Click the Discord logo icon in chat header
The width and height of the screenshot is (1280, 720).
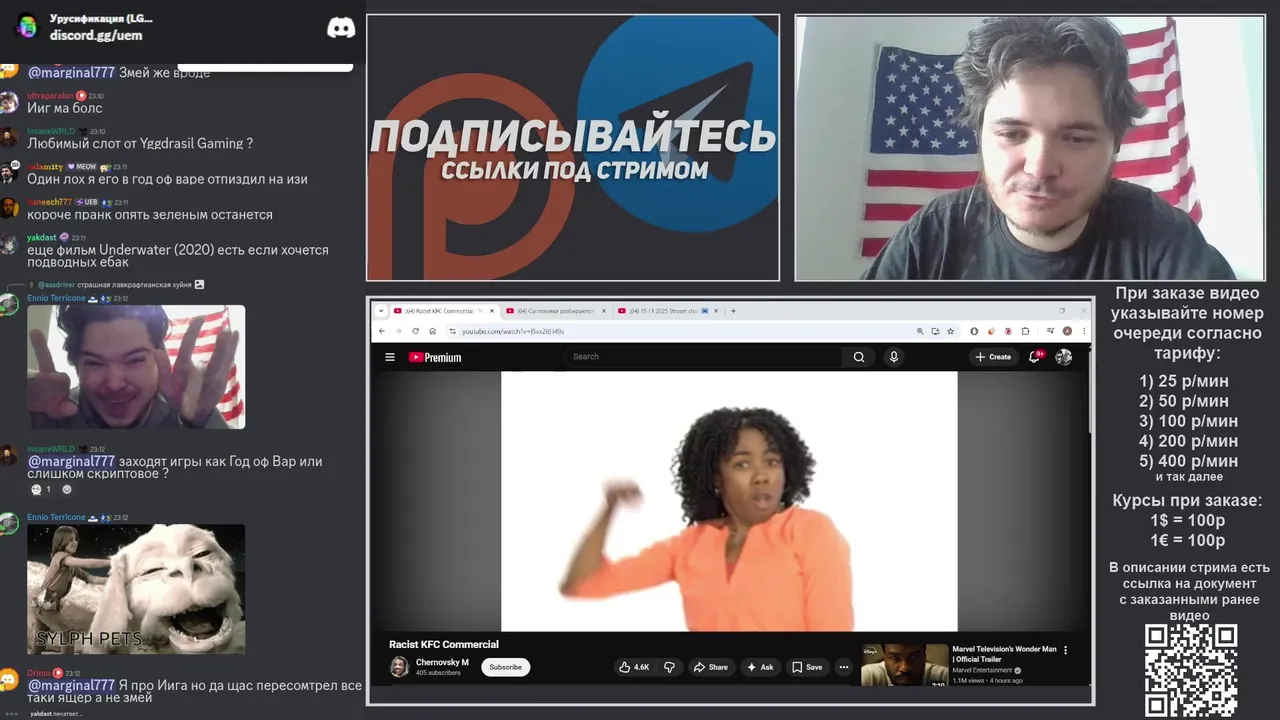coord(341,28)
